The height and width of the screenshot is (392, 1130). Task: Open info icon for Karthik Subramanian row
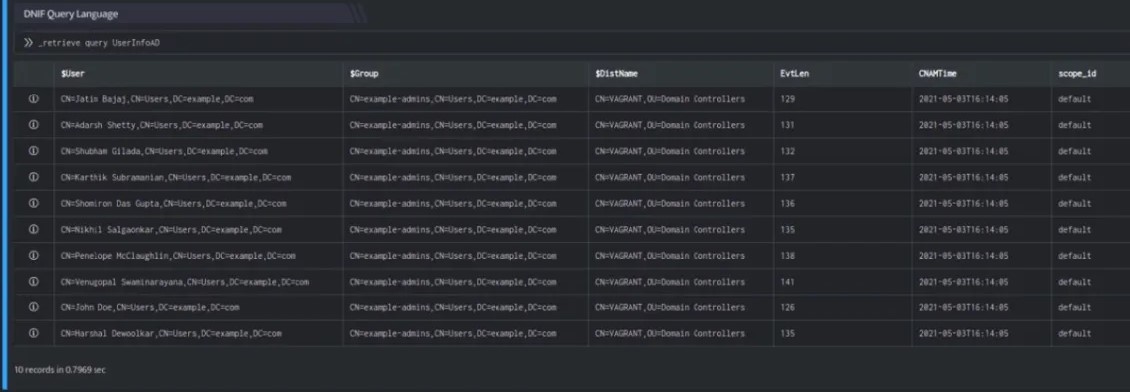point(33,177)
